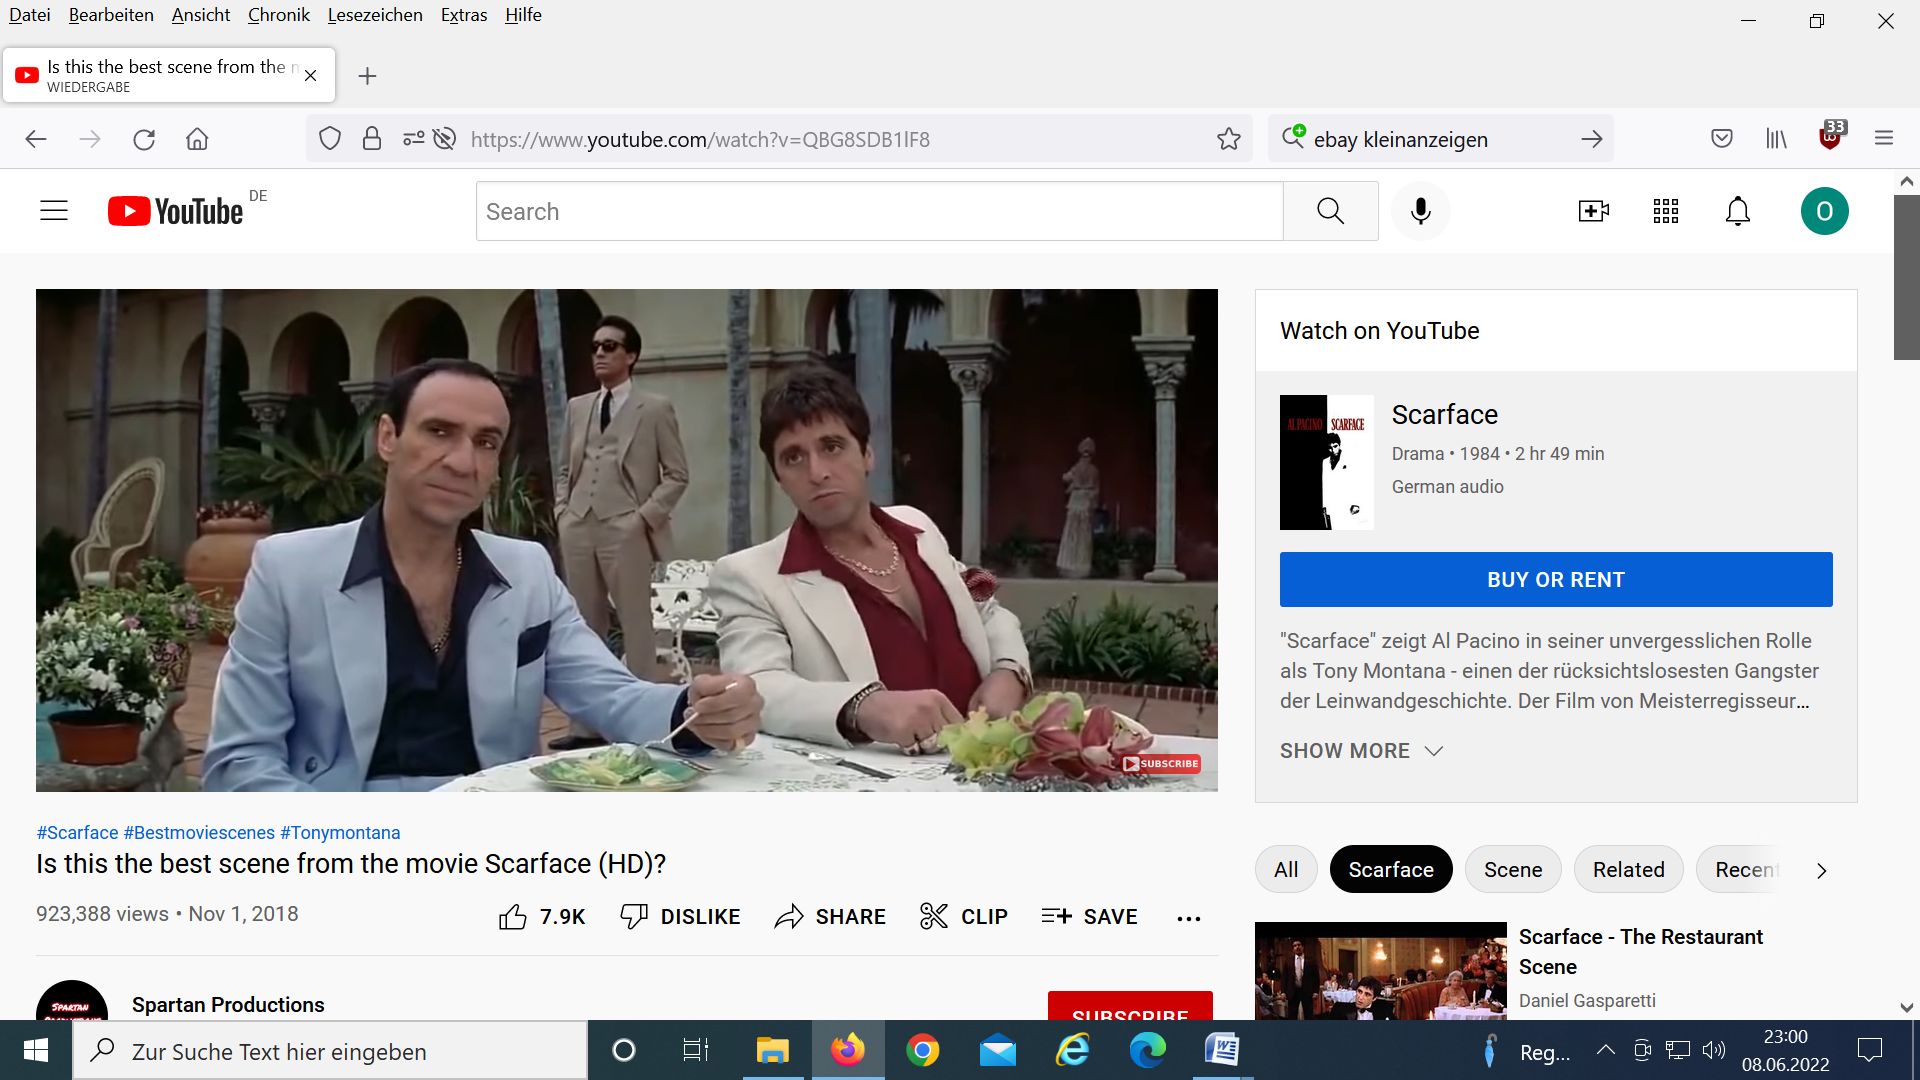This screenshot has width=1920, height=1080.
Task: Open Firefox library sidebar icon
Action: 1776,139
